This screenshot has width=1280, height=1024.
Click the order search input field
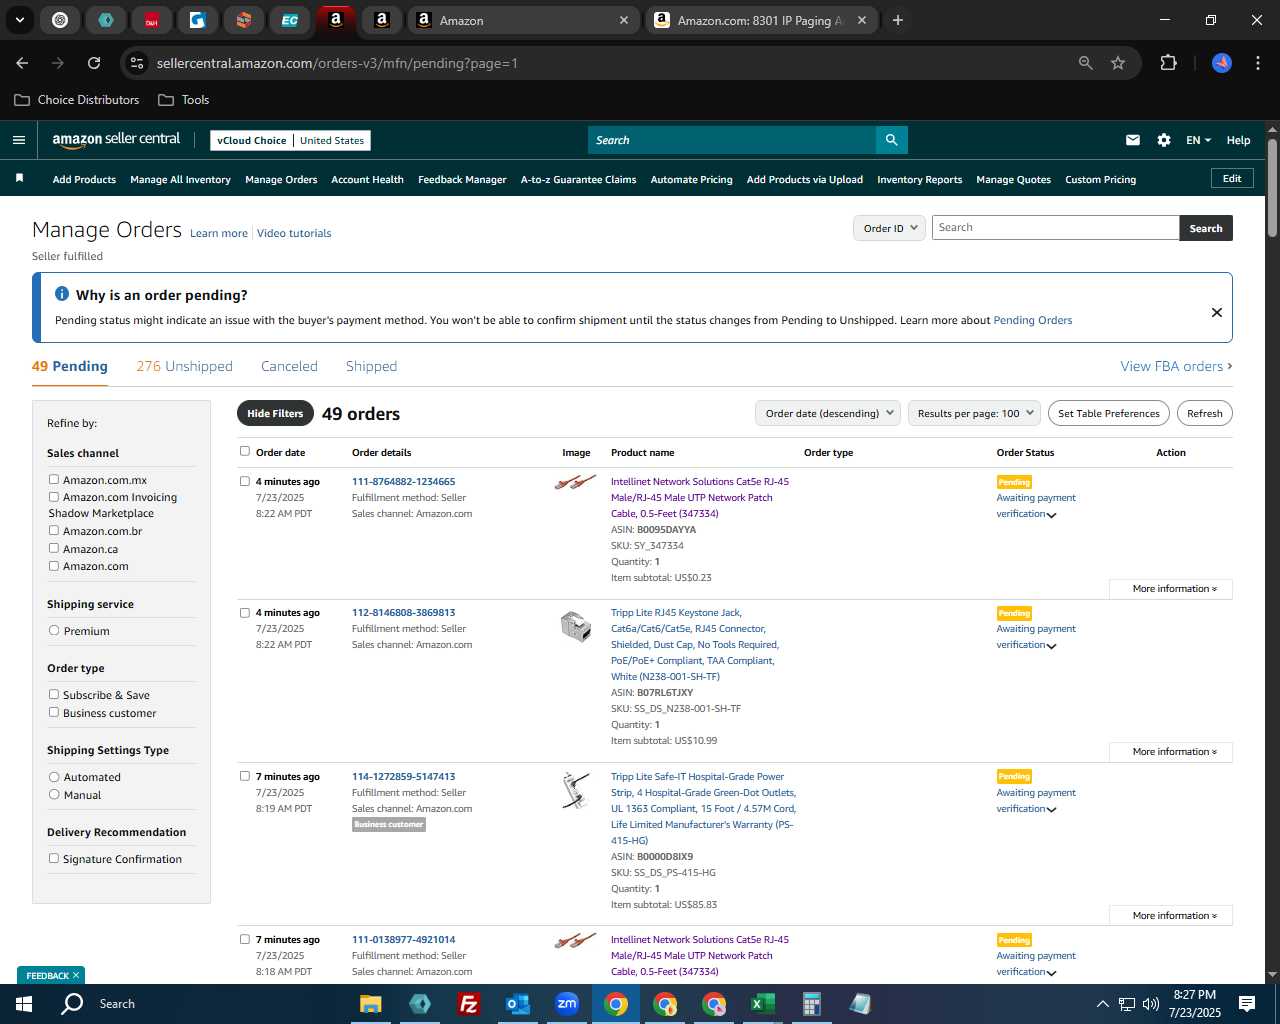point(1056,228)
